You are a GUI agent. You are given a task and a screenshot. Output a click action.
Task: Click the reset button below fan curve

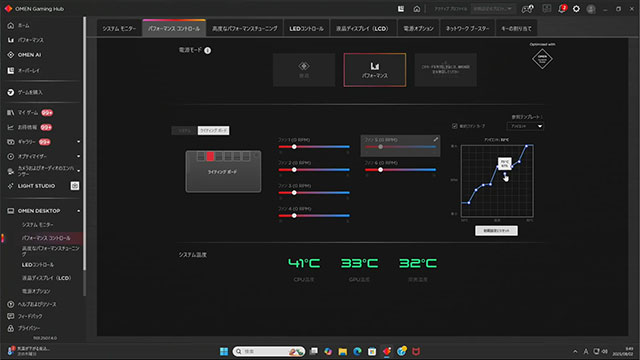click(496, 231)
